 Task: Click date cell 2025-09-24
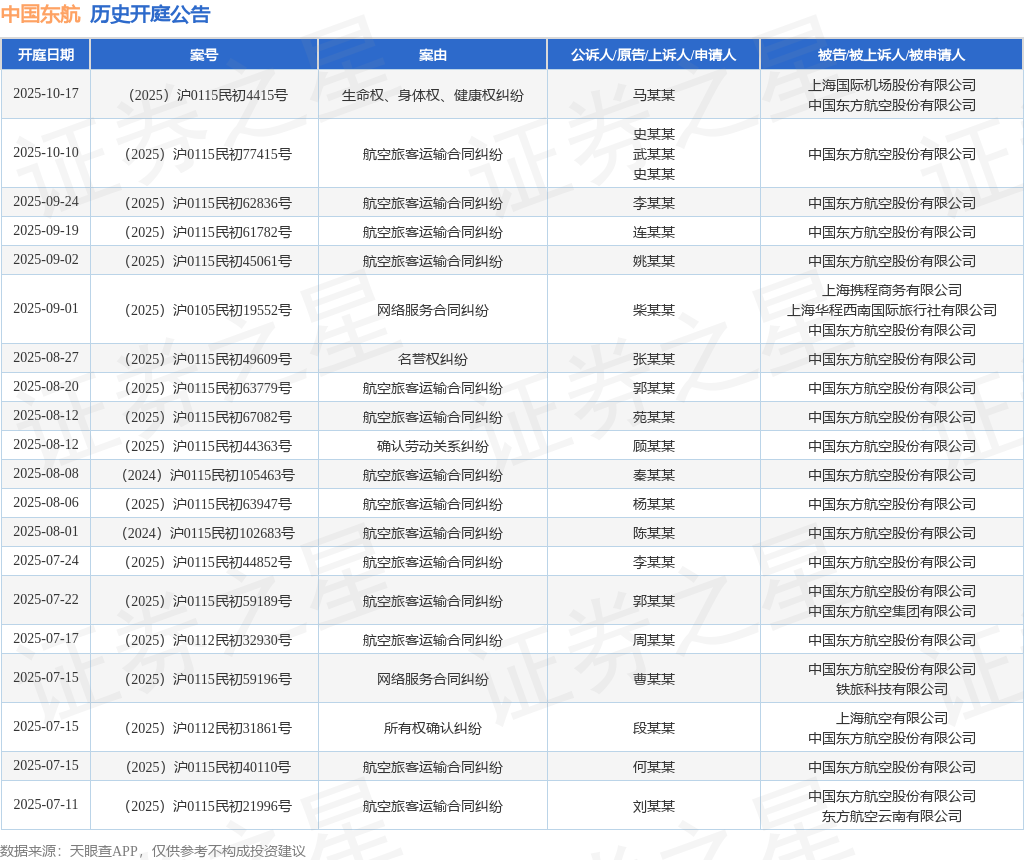46,201
